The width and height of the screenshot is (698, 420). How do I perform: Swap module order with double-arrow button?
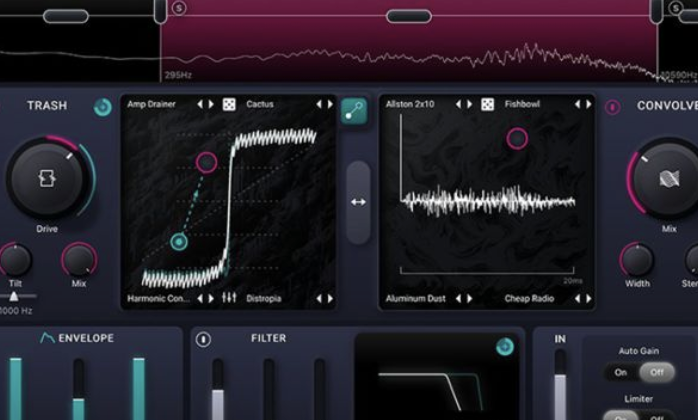[358, 202]
